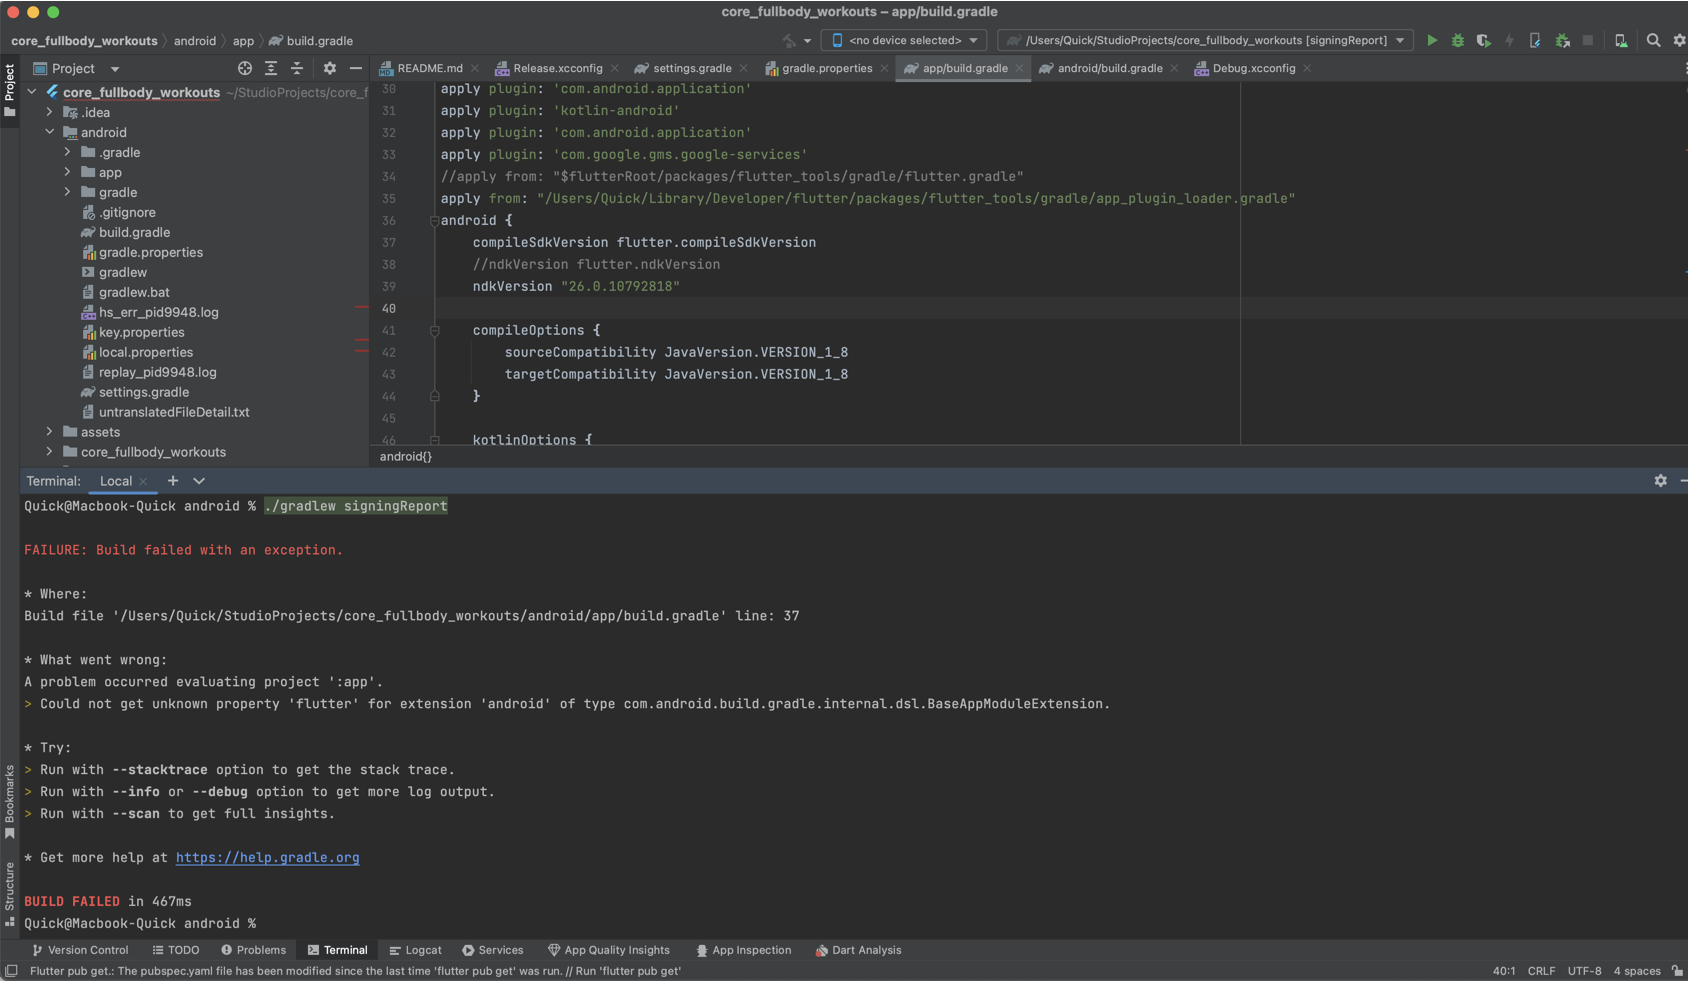
Task: Open Logcat tool window
Action: [x=415, y=950]
